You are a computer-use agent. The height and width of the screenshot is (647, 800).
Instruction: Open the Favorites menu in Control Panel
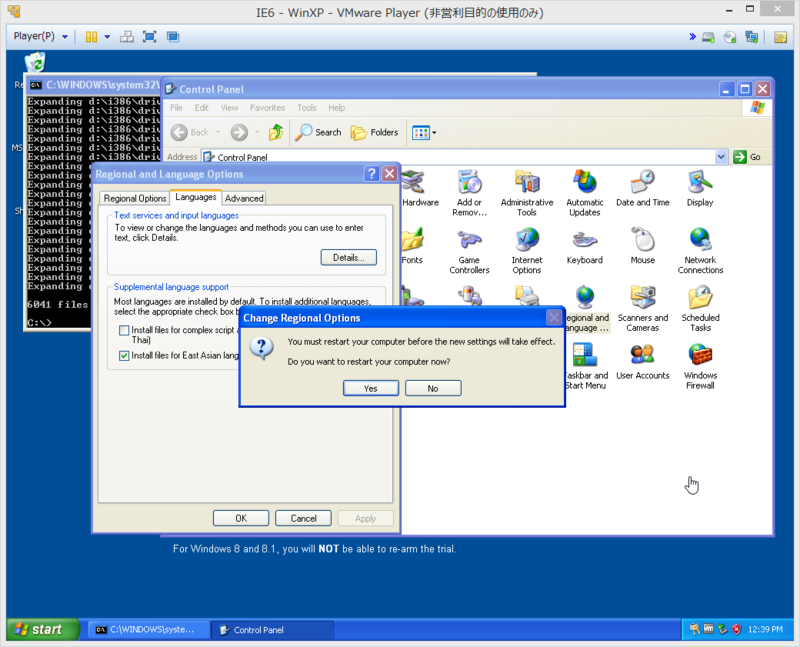[x=267, y=108]
